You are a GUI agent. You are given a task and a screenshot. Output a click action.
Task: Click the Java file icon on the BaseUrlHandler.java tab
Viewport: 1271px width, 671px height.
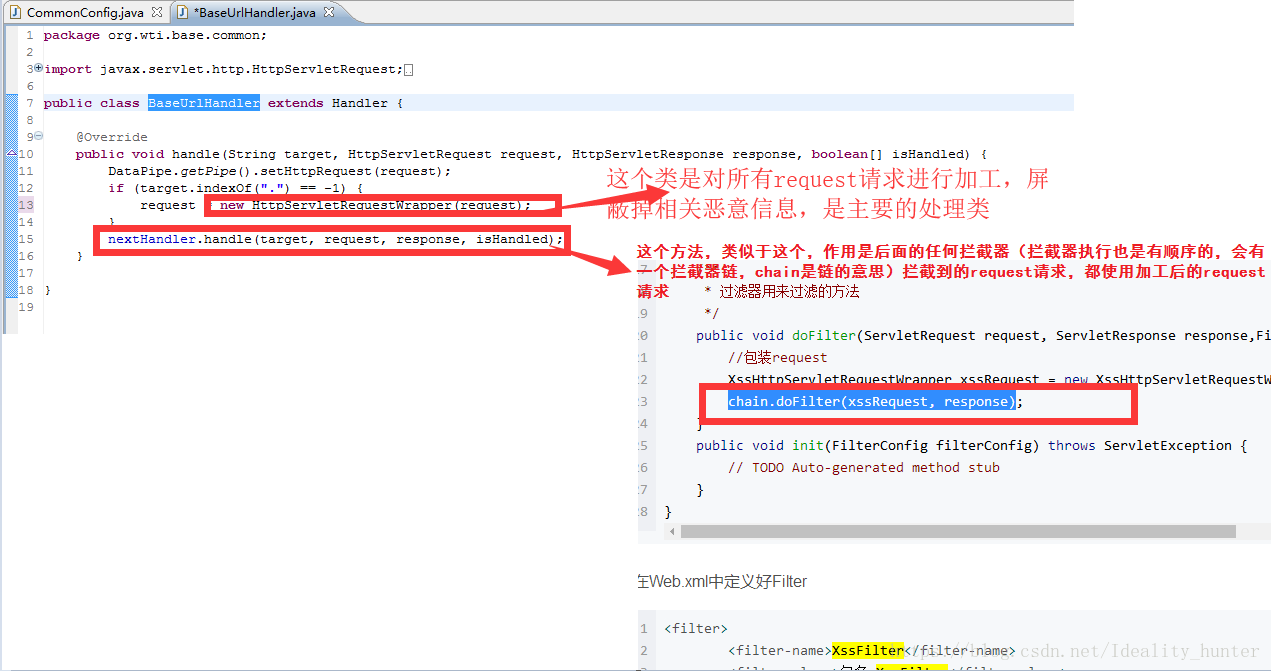[x=181, y=13]
